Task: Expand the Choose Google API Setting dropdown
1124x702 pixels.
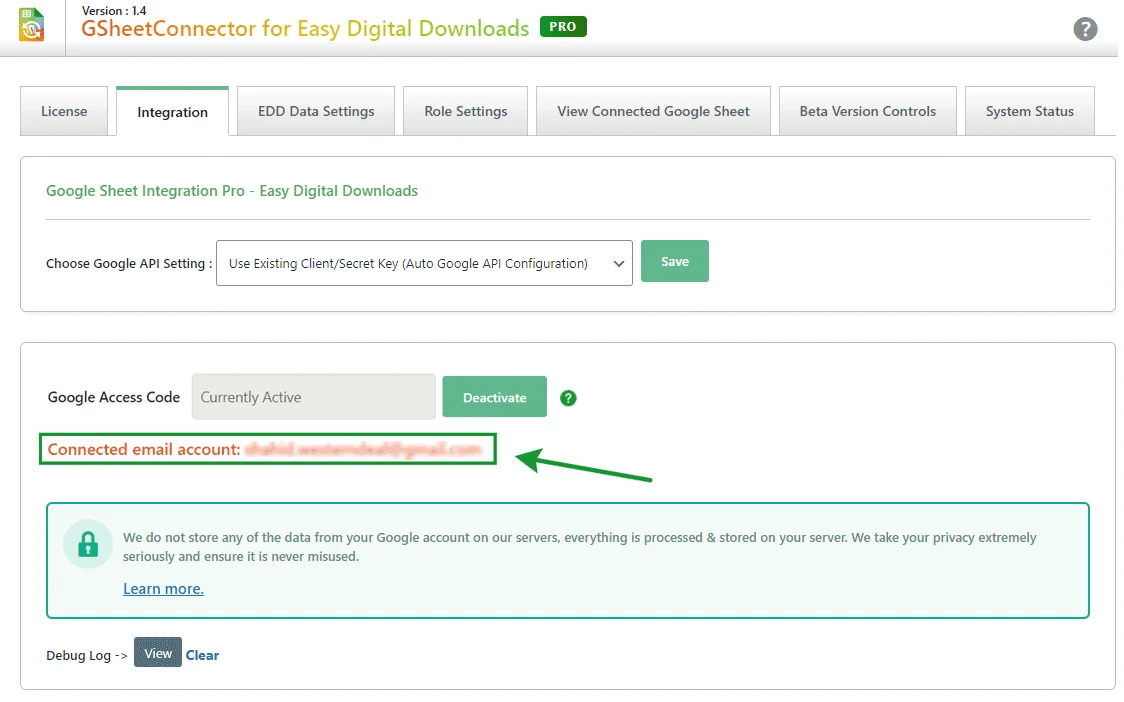Action: 424,263
